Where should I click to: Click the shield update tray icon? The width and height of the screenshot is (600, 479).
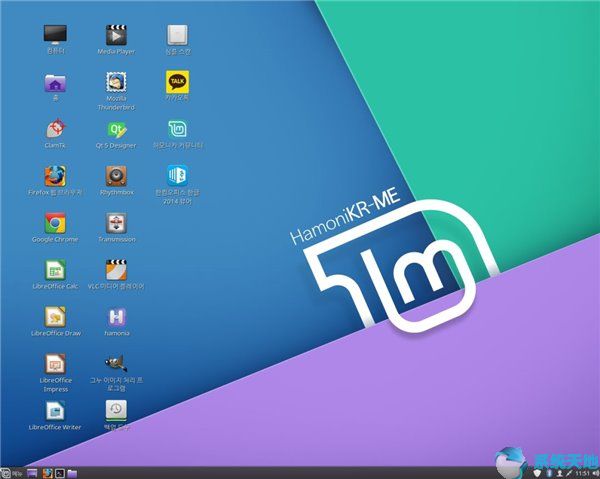point(537,474)
